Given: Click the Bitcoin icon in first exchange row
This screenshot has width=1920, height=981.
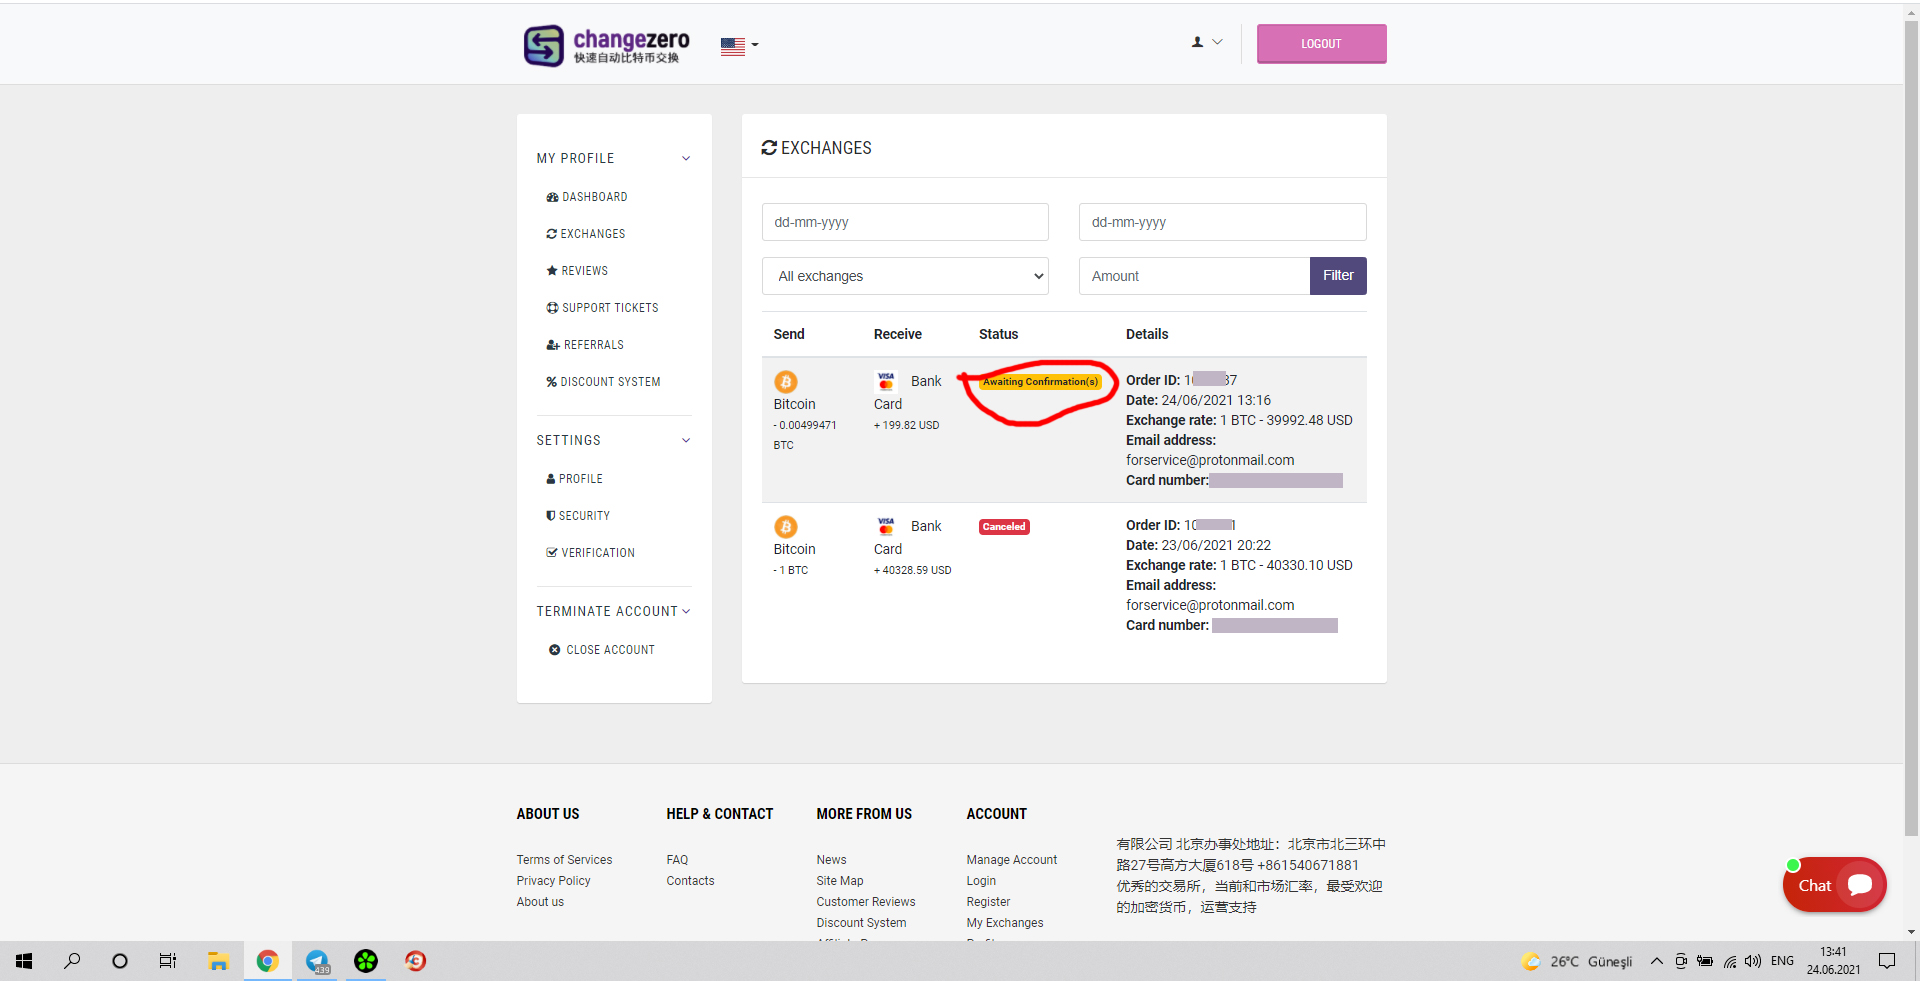Looking at the screenshot, I should coord(786,382).
